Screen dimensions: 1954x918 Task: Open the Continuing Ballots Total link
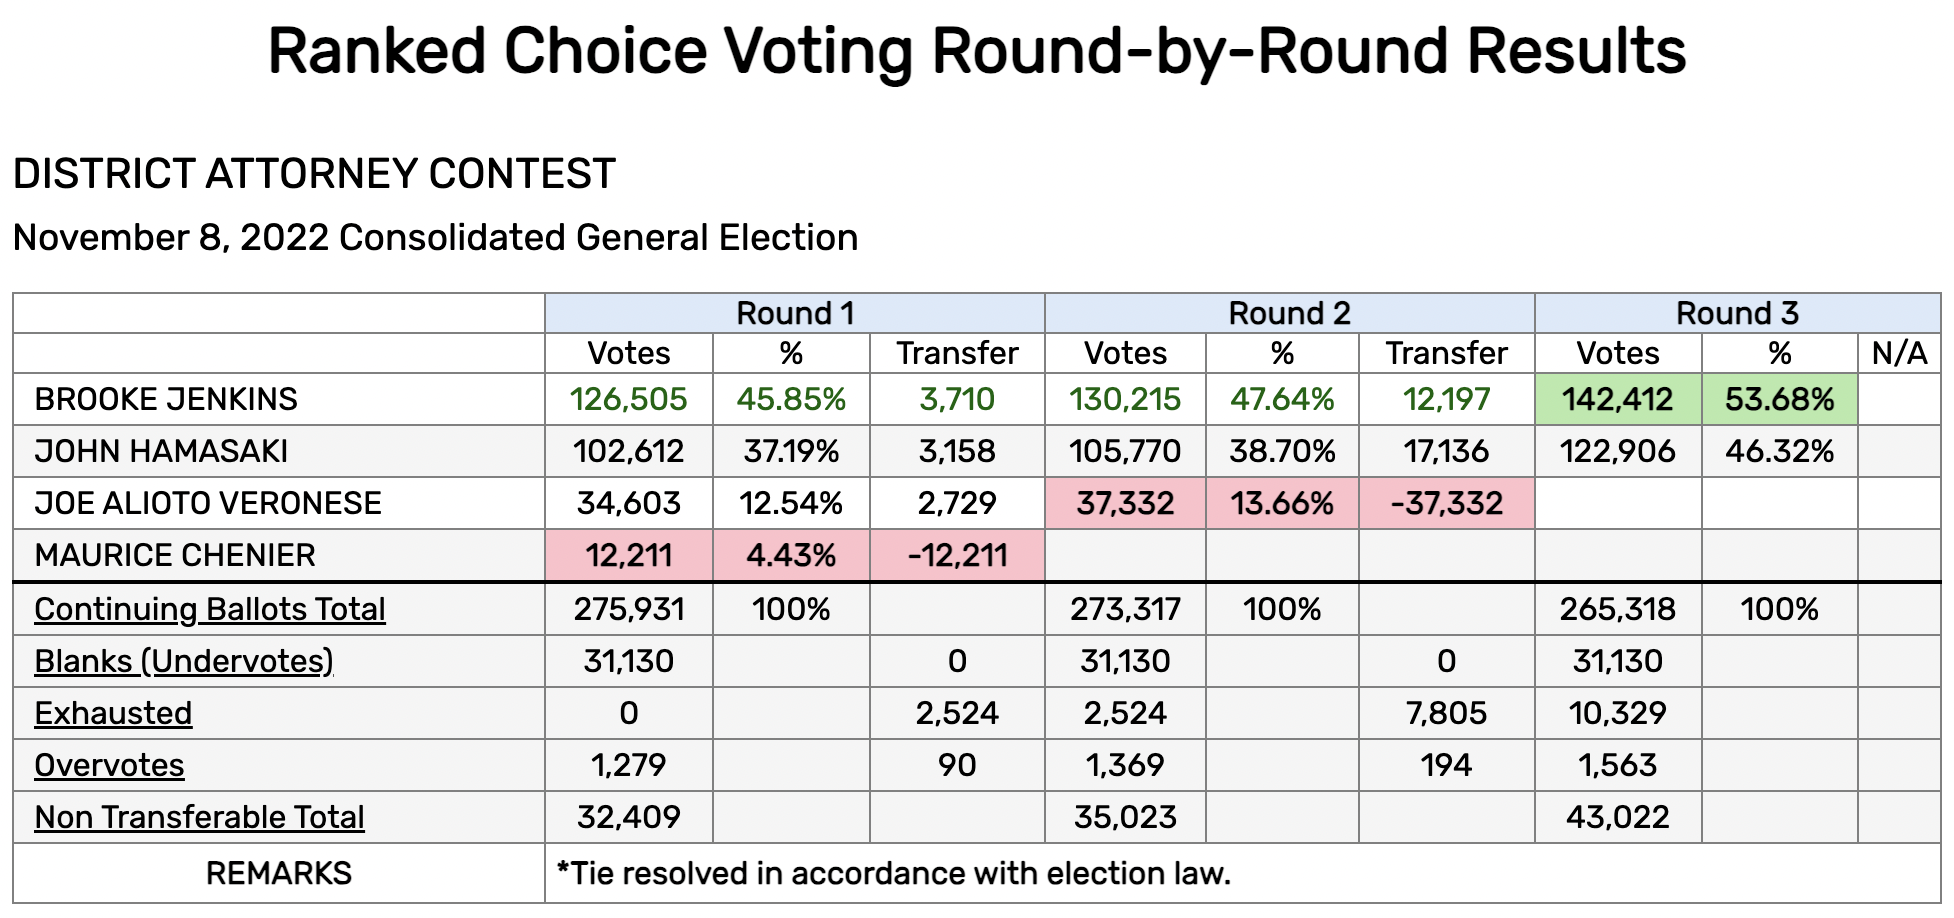coord(210,609)
